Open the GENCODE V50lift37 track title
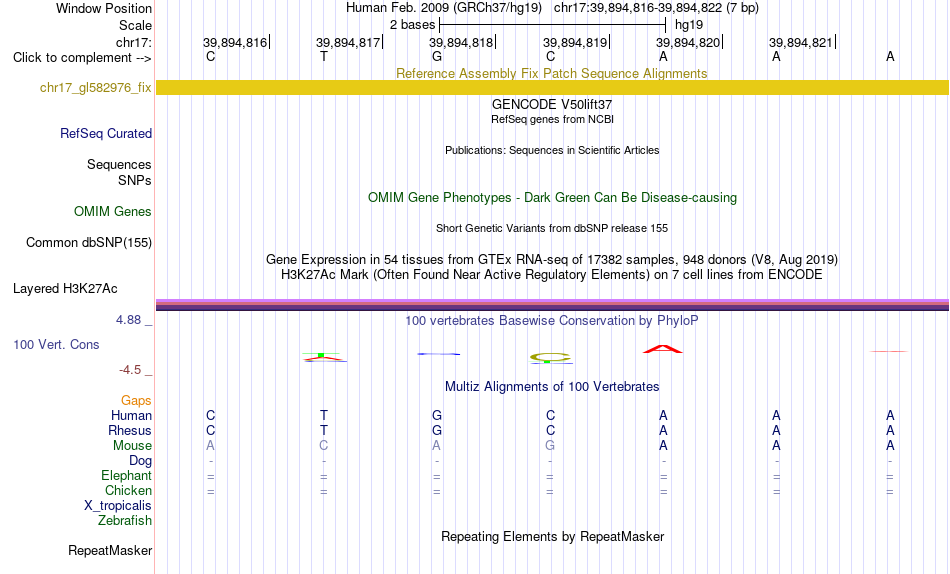The height and width of the screenshot is (574, 950). [552, 104]
